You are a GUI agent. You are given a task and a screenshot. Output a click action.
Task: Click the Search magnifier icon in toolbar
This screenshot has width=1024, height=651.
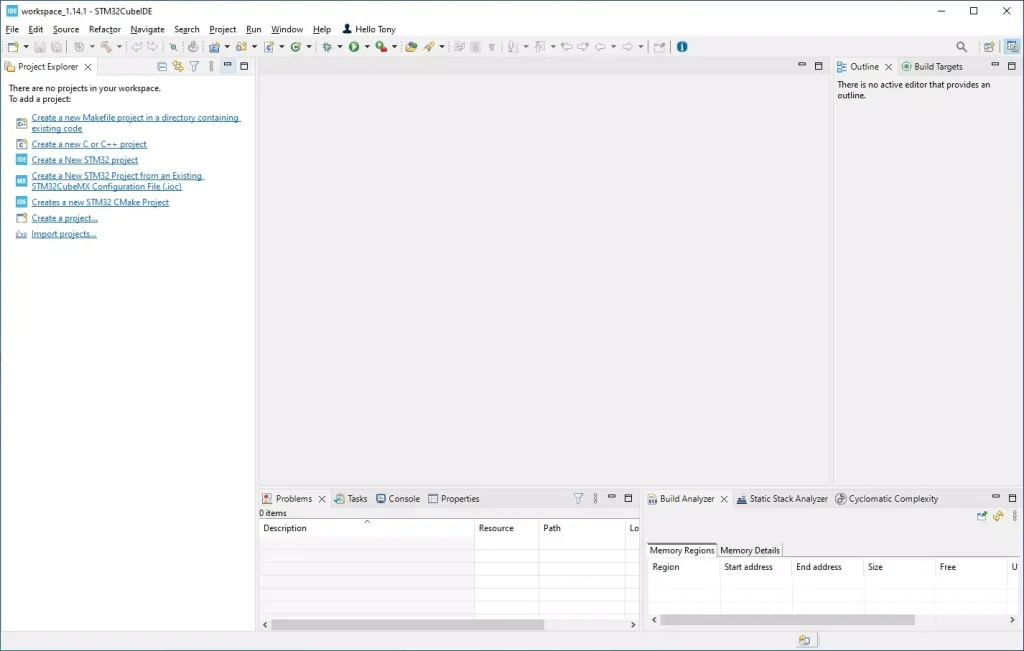pyautogui.click(x=962, y=47)
